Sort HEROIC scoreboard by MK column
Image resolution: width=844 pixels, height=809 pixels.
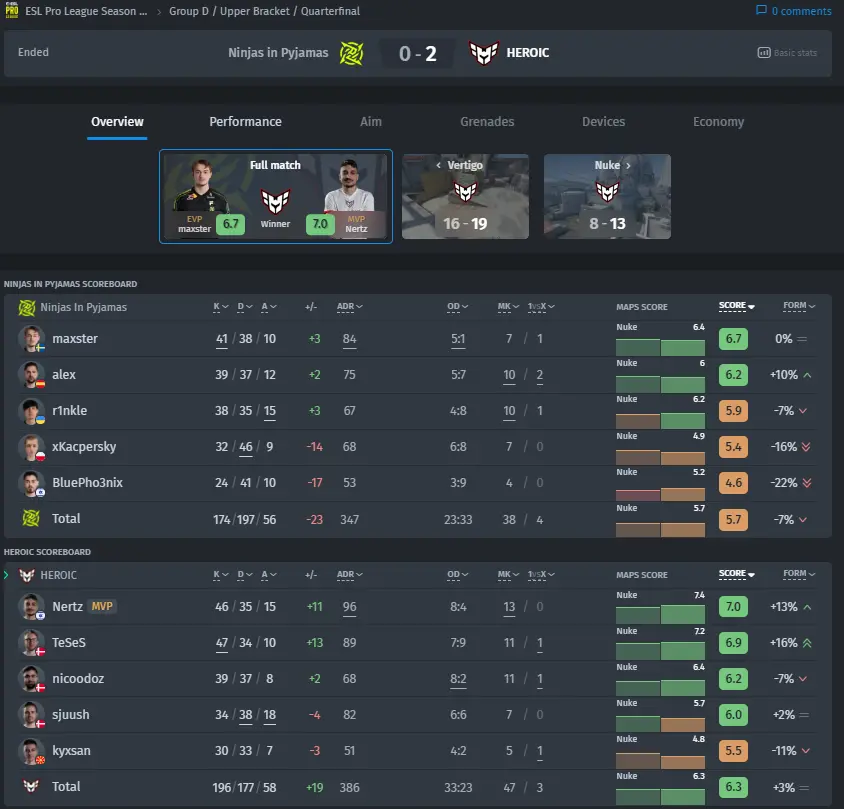pos(508,574)
